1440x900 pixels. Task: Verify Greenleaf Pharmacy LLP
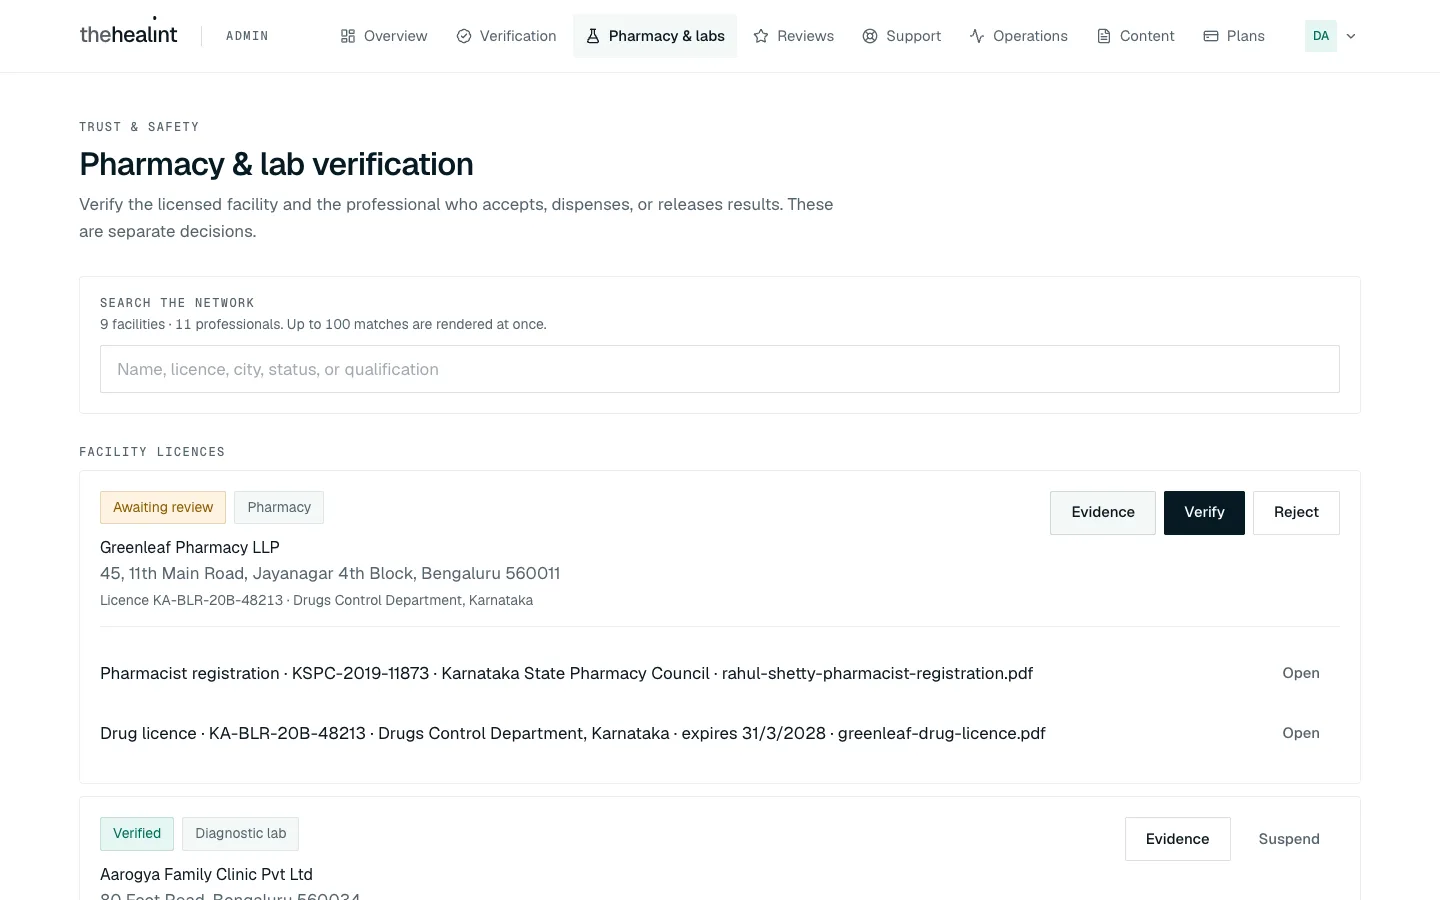point(1204,513)
